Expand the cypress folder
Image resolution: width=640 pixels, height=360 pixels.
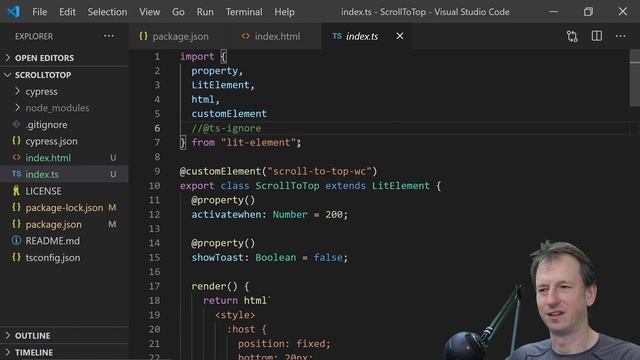[x=17, y=91]
